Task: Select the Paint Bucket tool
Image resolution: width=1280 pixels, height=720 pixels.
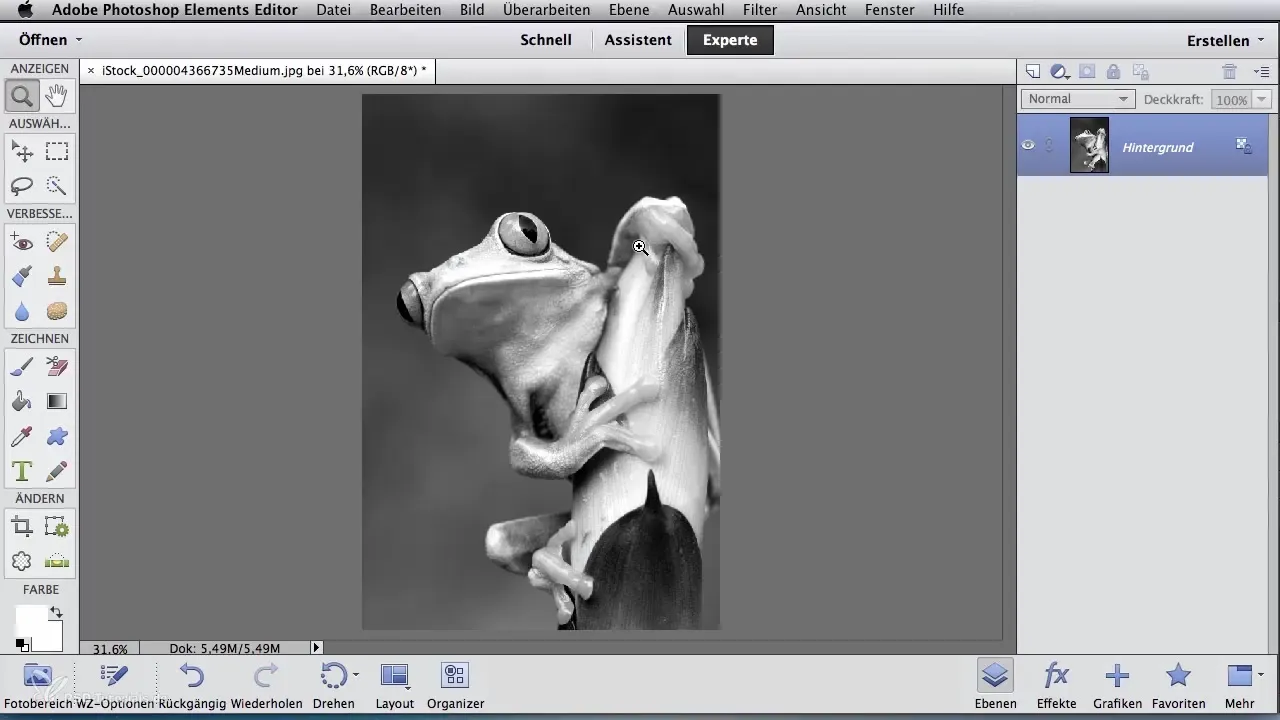Action: pyautogui.click(x=22, y=401)
